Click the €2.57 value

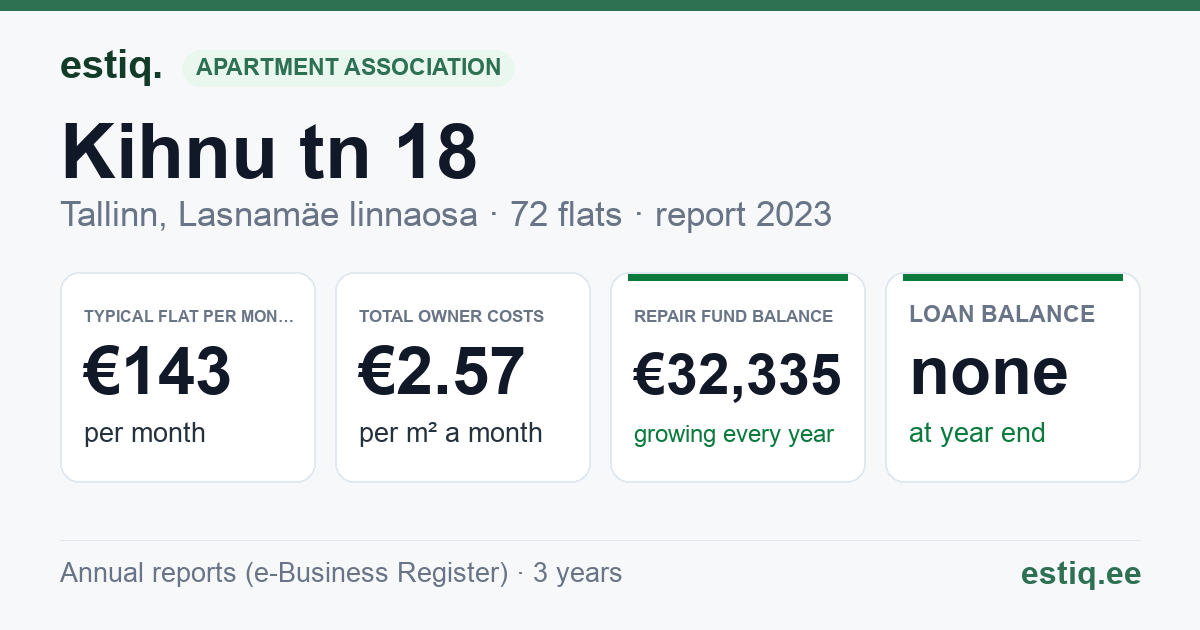(442, 370)
